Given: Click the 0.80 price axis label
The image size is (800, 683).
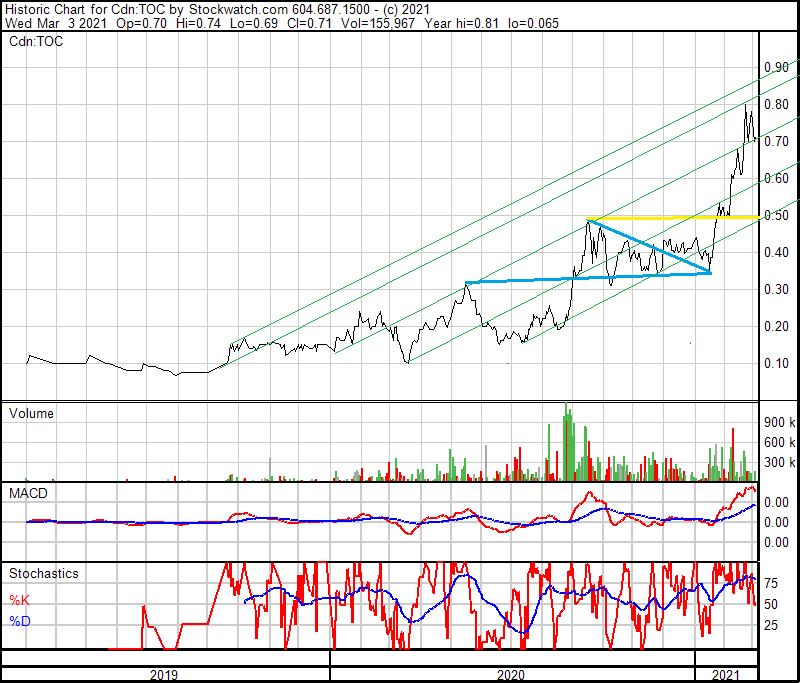Looking at the screenshot, I should (776, 104).
